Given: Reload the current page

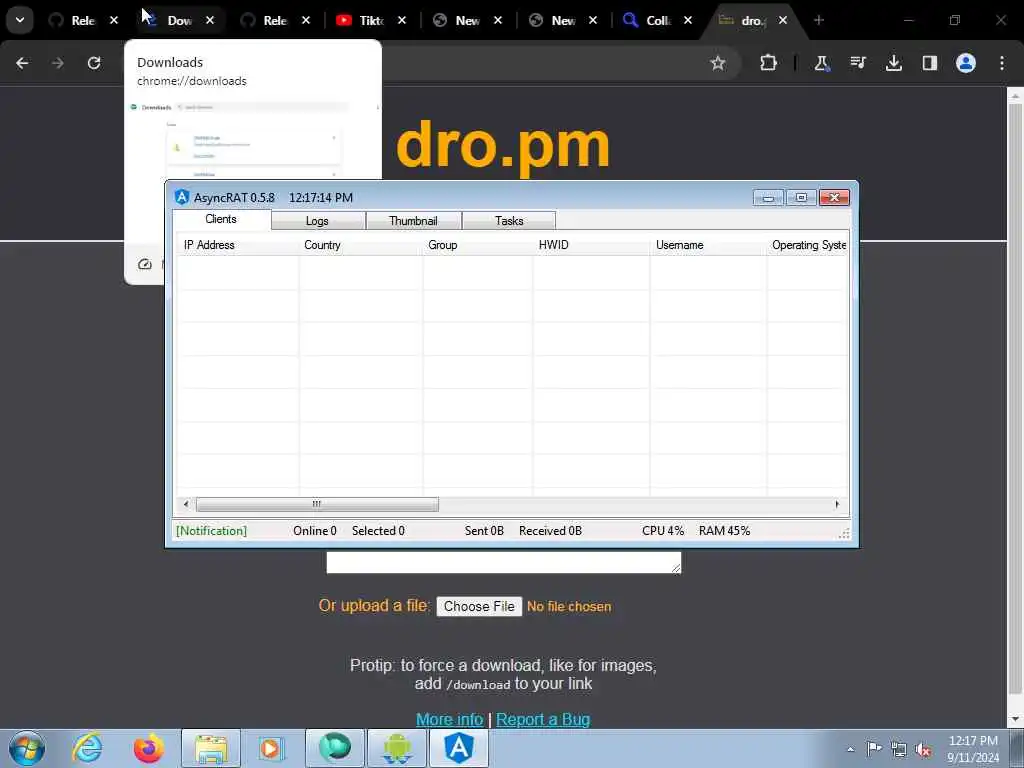Looking at the screenshot, I should pos(94,63).
